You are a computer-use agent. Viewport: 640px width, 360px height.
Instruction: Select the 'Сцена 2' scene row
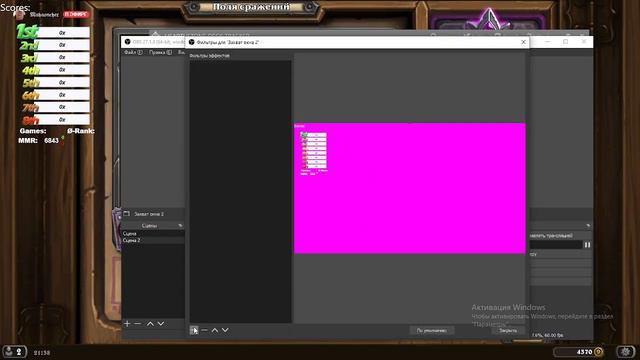click(153, 240)
